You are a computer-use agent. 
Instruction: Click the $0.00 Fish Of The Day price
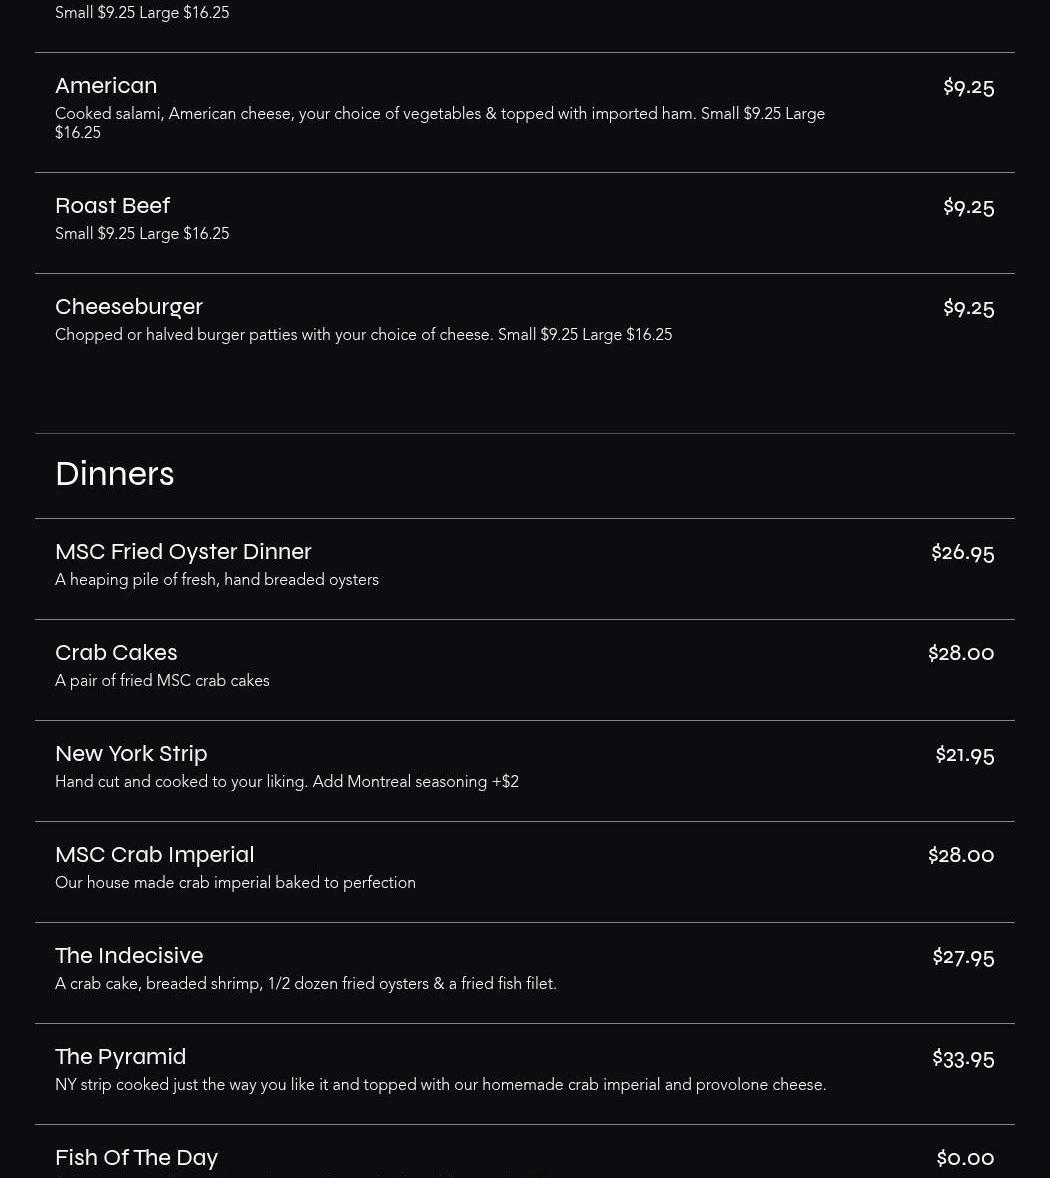click(965, 1158)
